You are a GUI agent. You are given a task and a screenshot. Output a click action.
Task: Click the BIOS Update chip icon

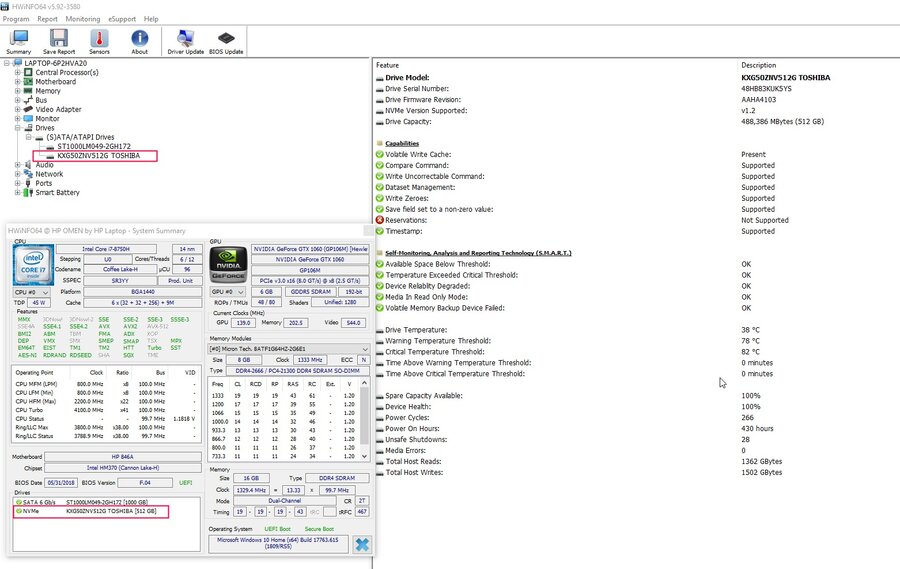tap(226, 41)
